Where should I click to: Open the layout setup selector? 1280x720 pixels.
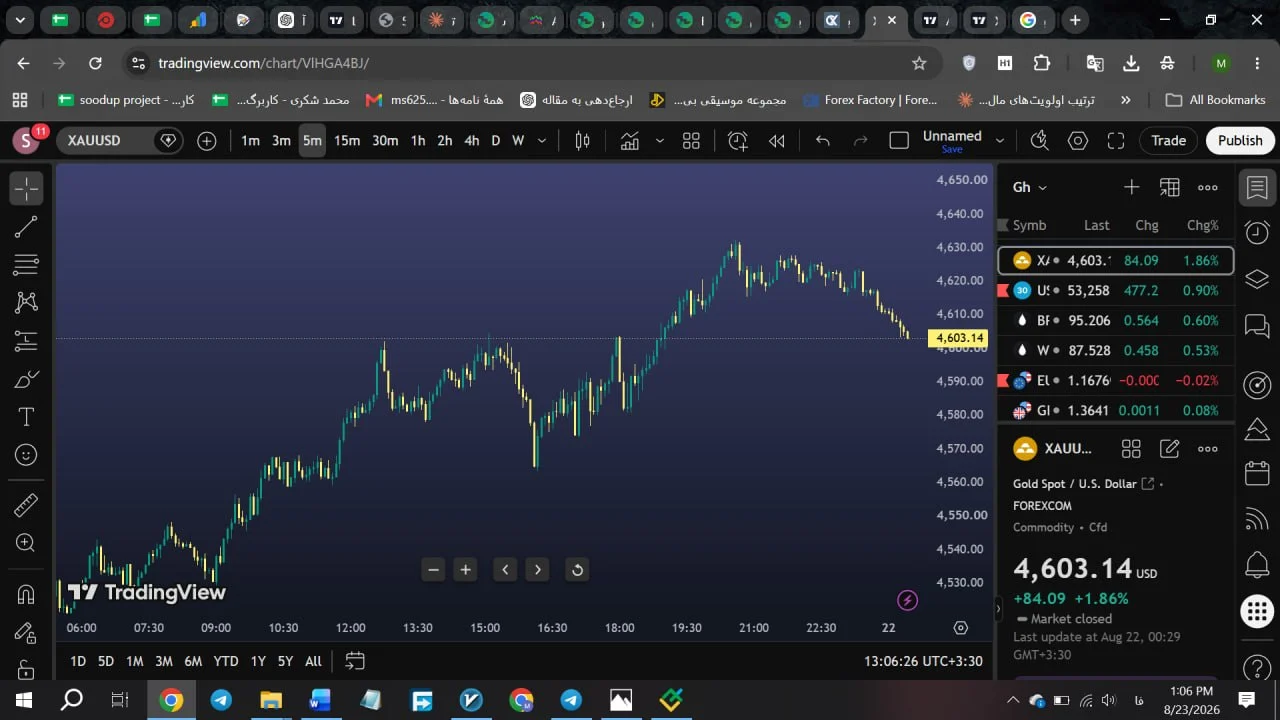899,141
